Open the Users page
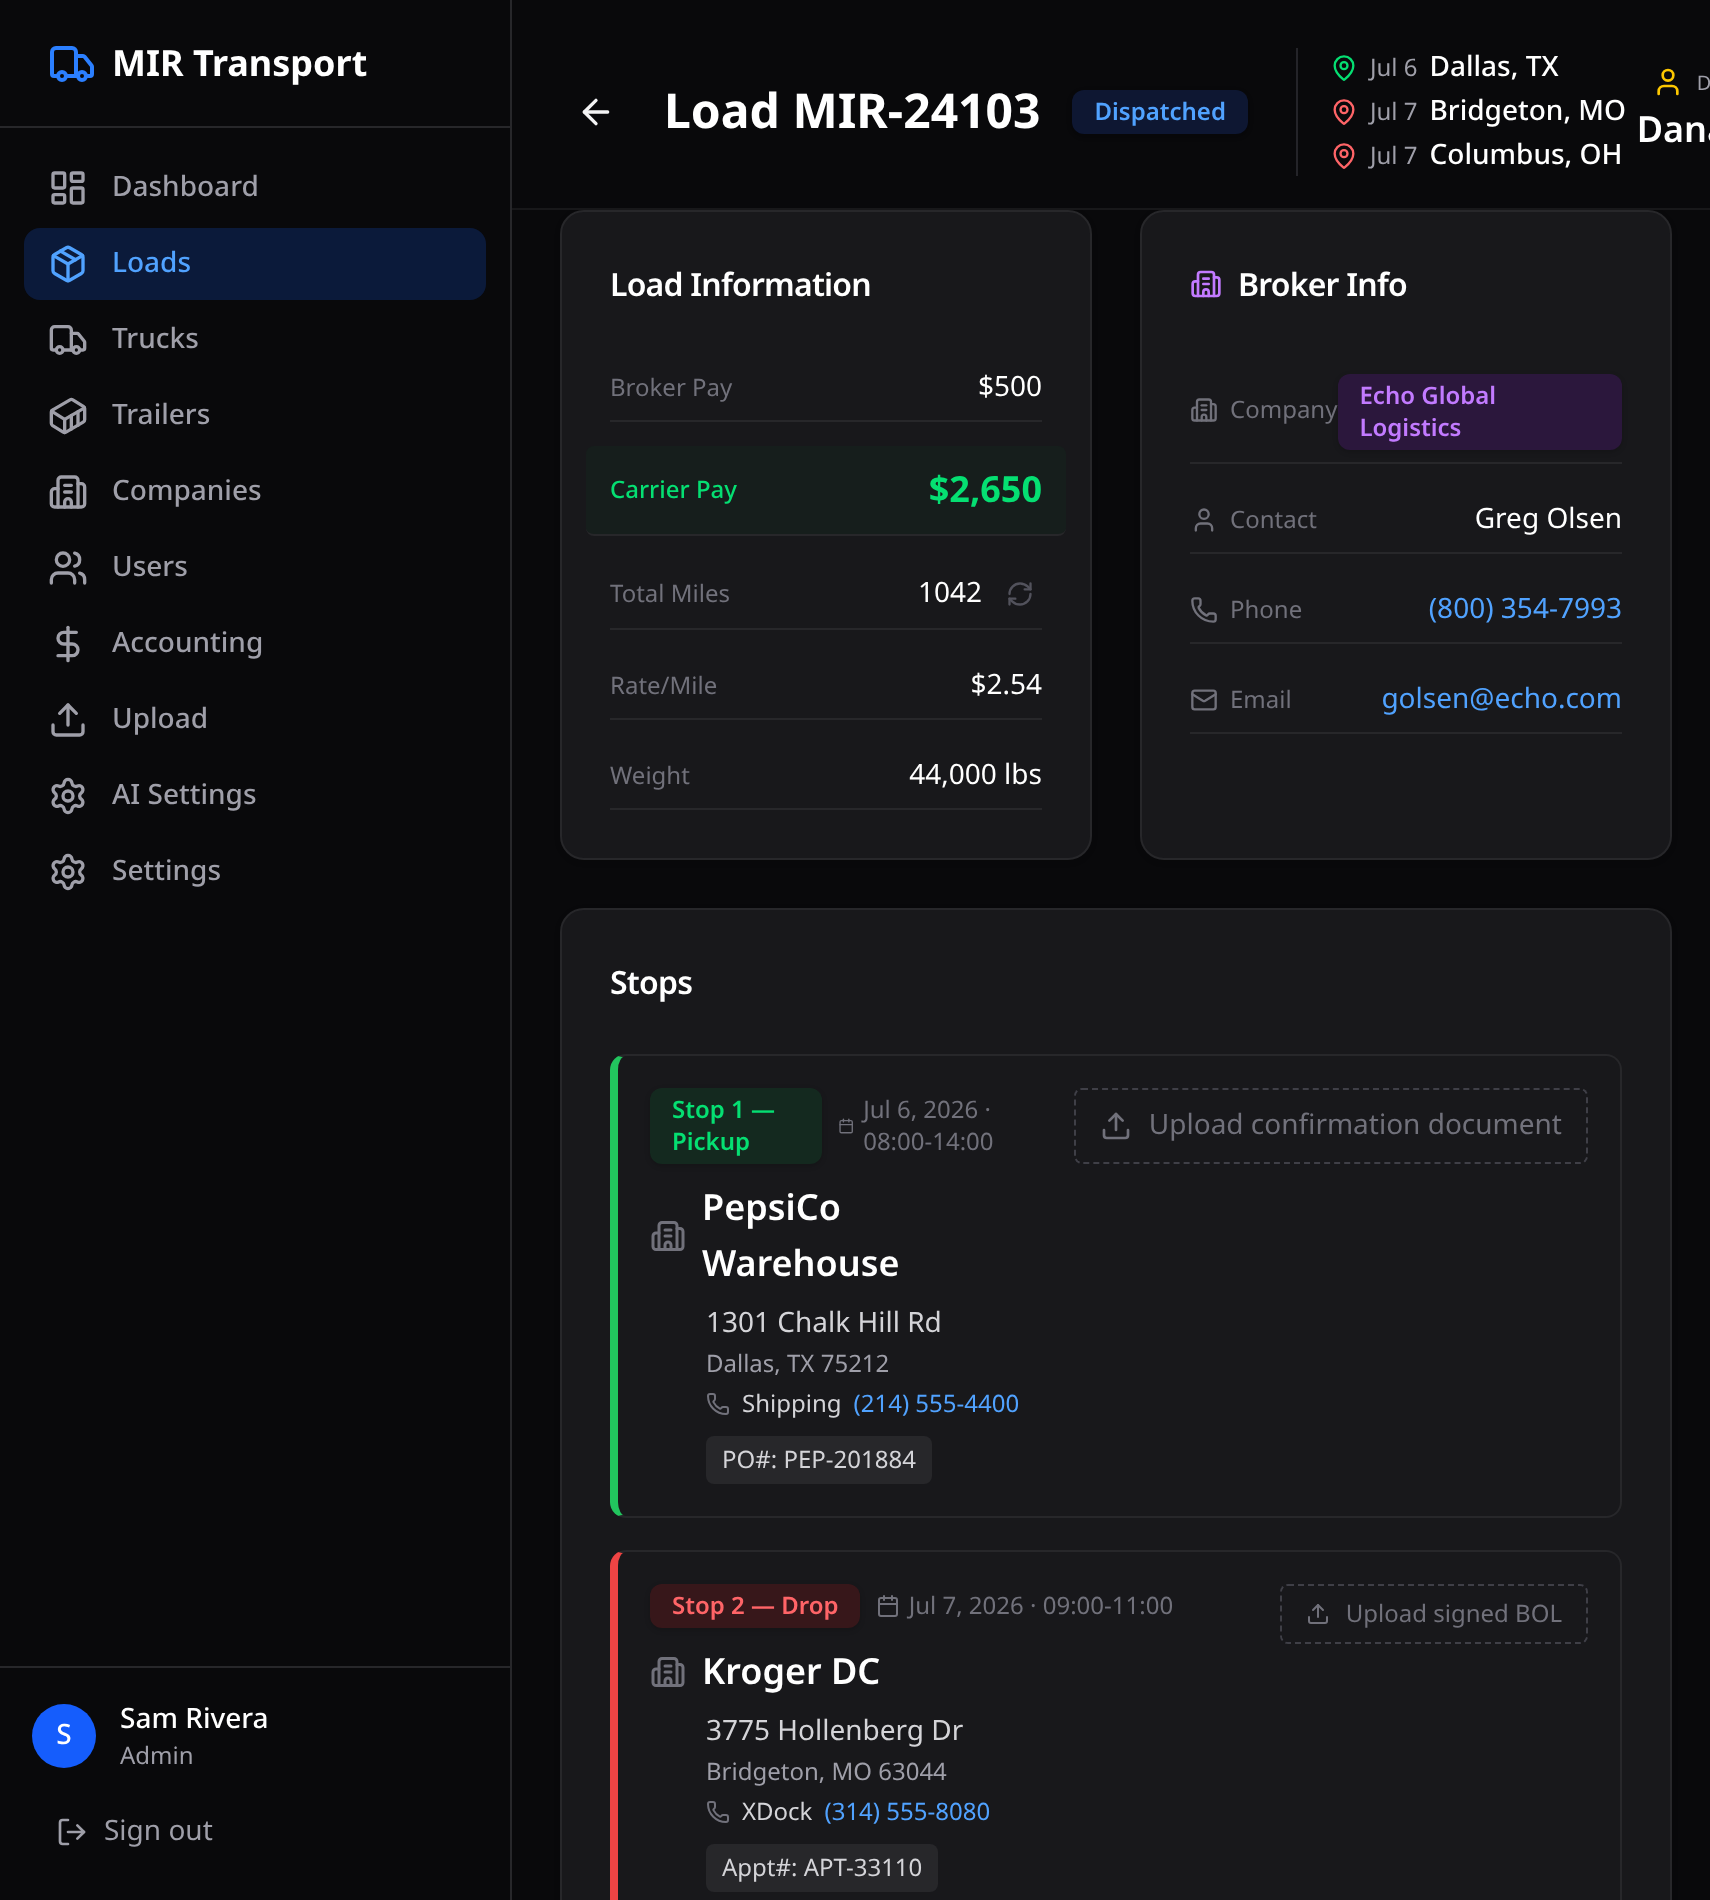The height and width of the screenshot is (1900, 1710). tap(255, 567)
